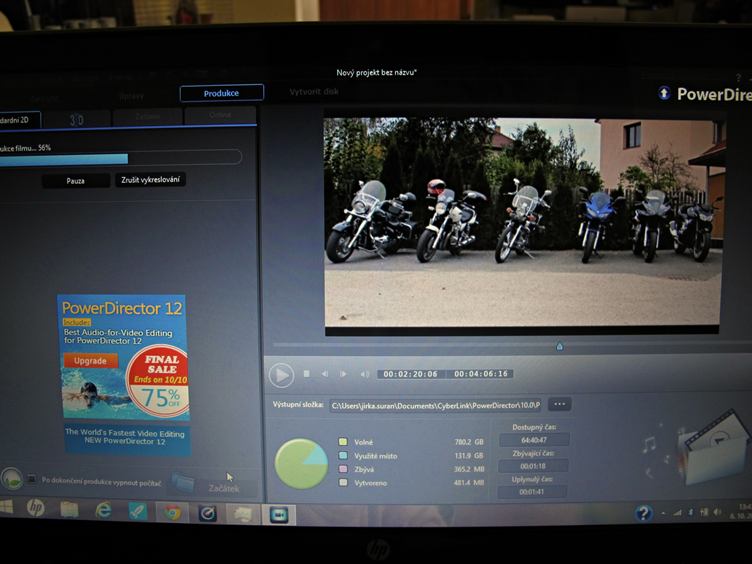
Task: Click the speaker volume icon in player
Action: click(x=364, y=374)
